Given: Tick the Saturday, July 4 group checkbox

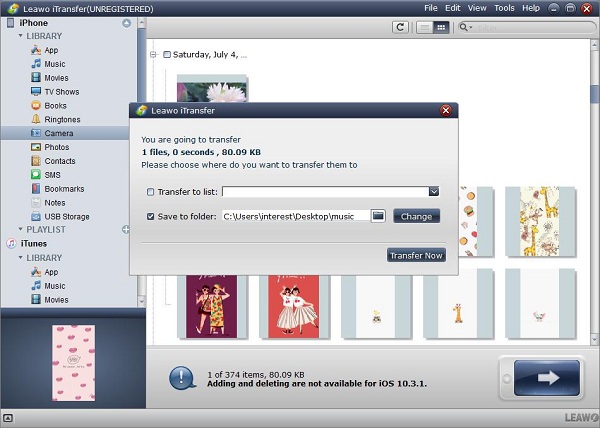Looking at the screenshot, I should tap(167, 55).
